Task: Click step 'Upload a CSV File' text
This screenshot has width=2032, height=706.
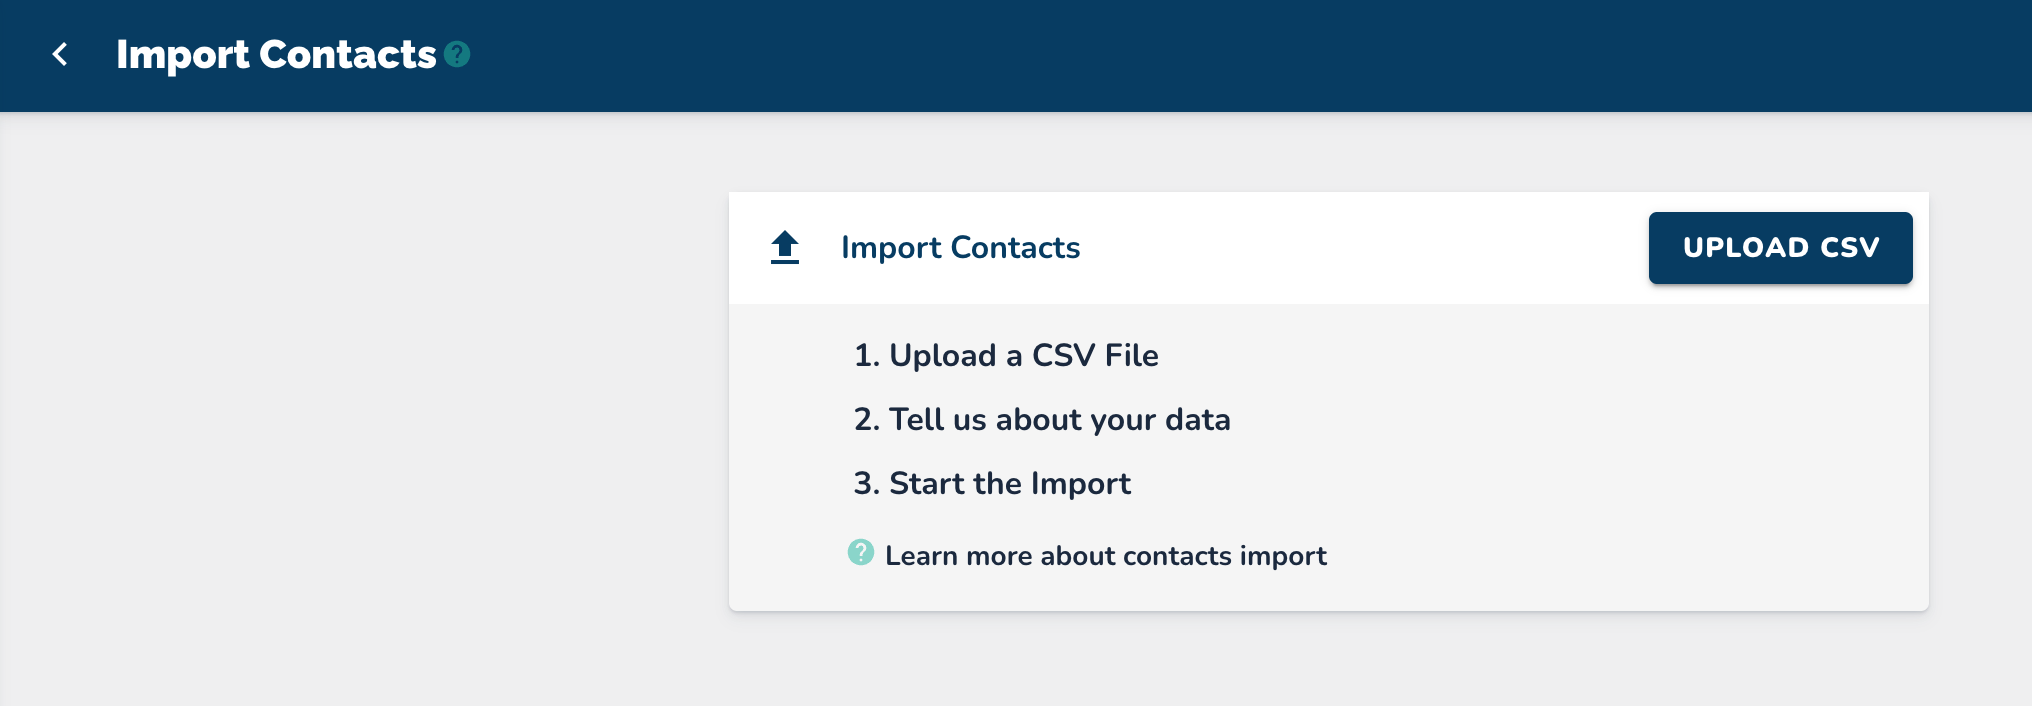Action: click(x=1023, y=356)
